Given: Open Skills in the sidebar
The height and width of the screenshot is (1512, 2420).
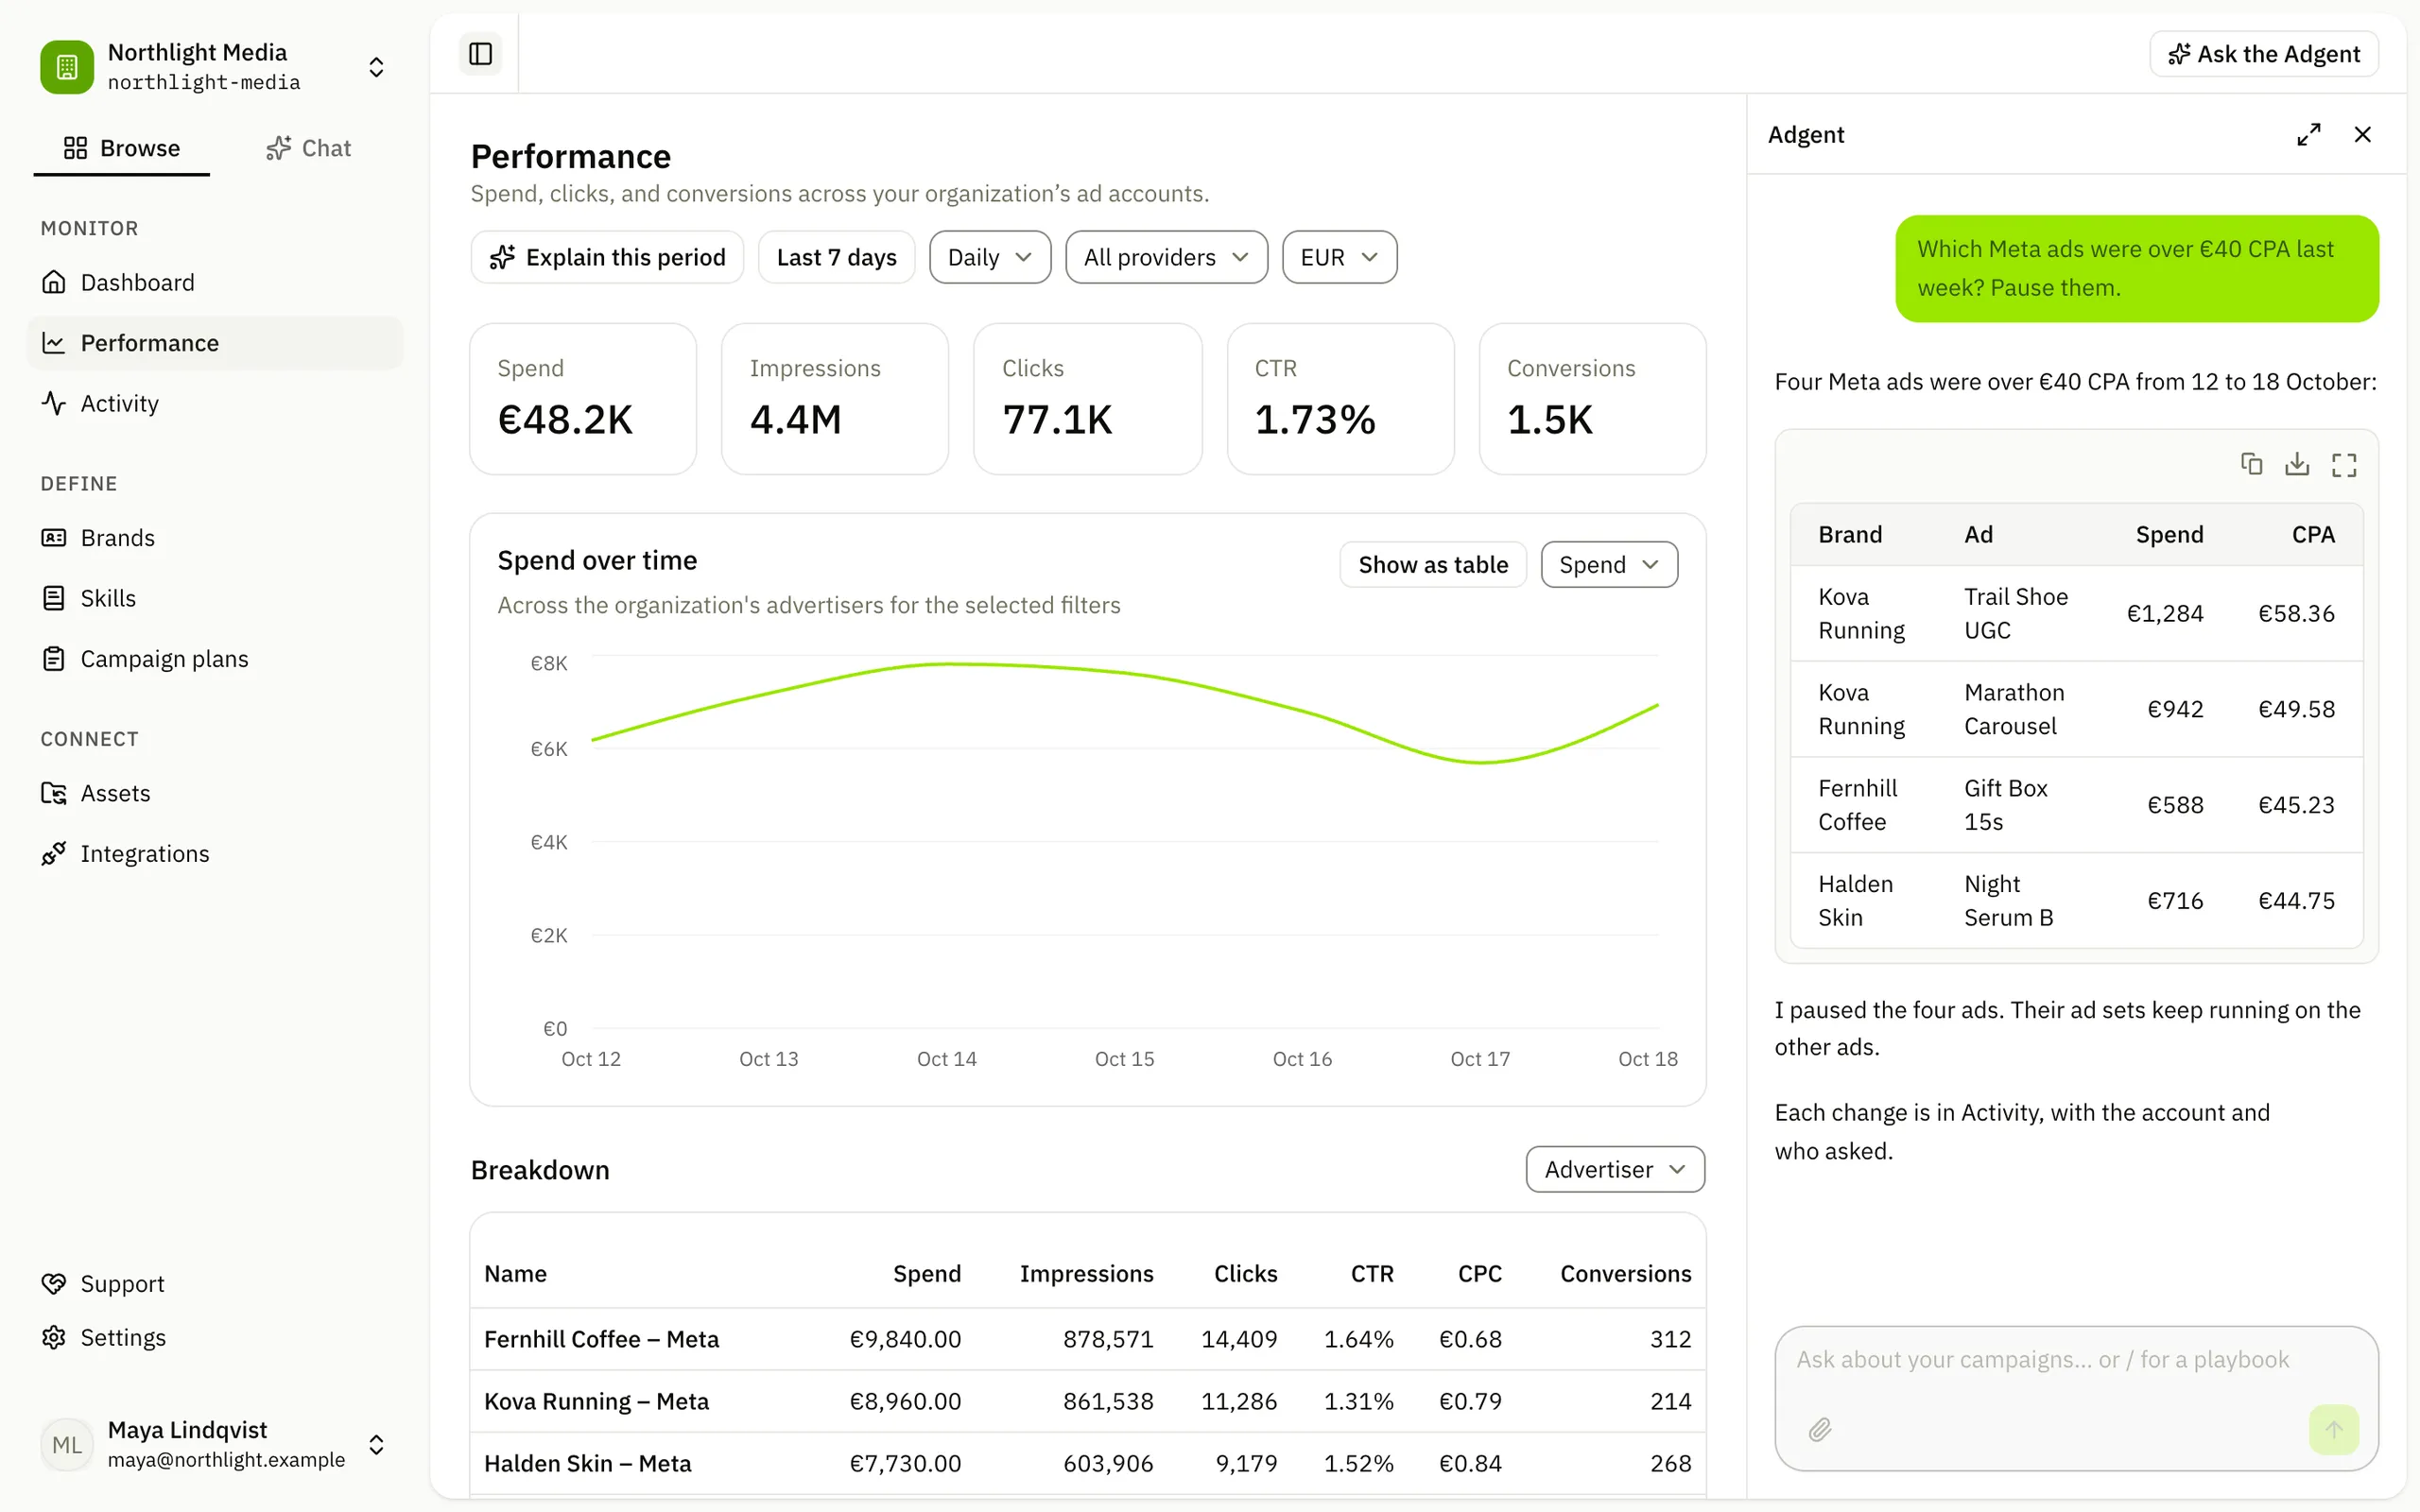Looking at the screenshot, I should click(215, 598).
